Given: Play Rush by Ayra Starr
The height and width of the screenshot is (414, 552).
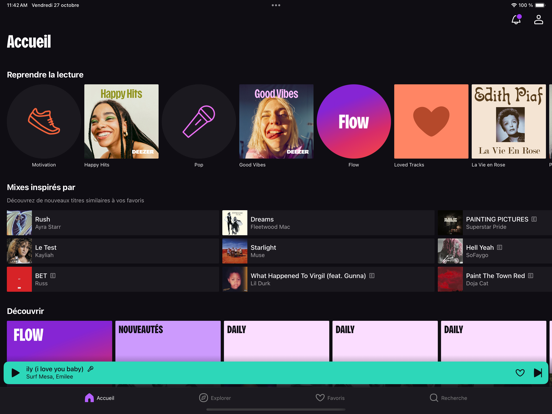Looking at the screenshot, I should click(x=113, y=223).
